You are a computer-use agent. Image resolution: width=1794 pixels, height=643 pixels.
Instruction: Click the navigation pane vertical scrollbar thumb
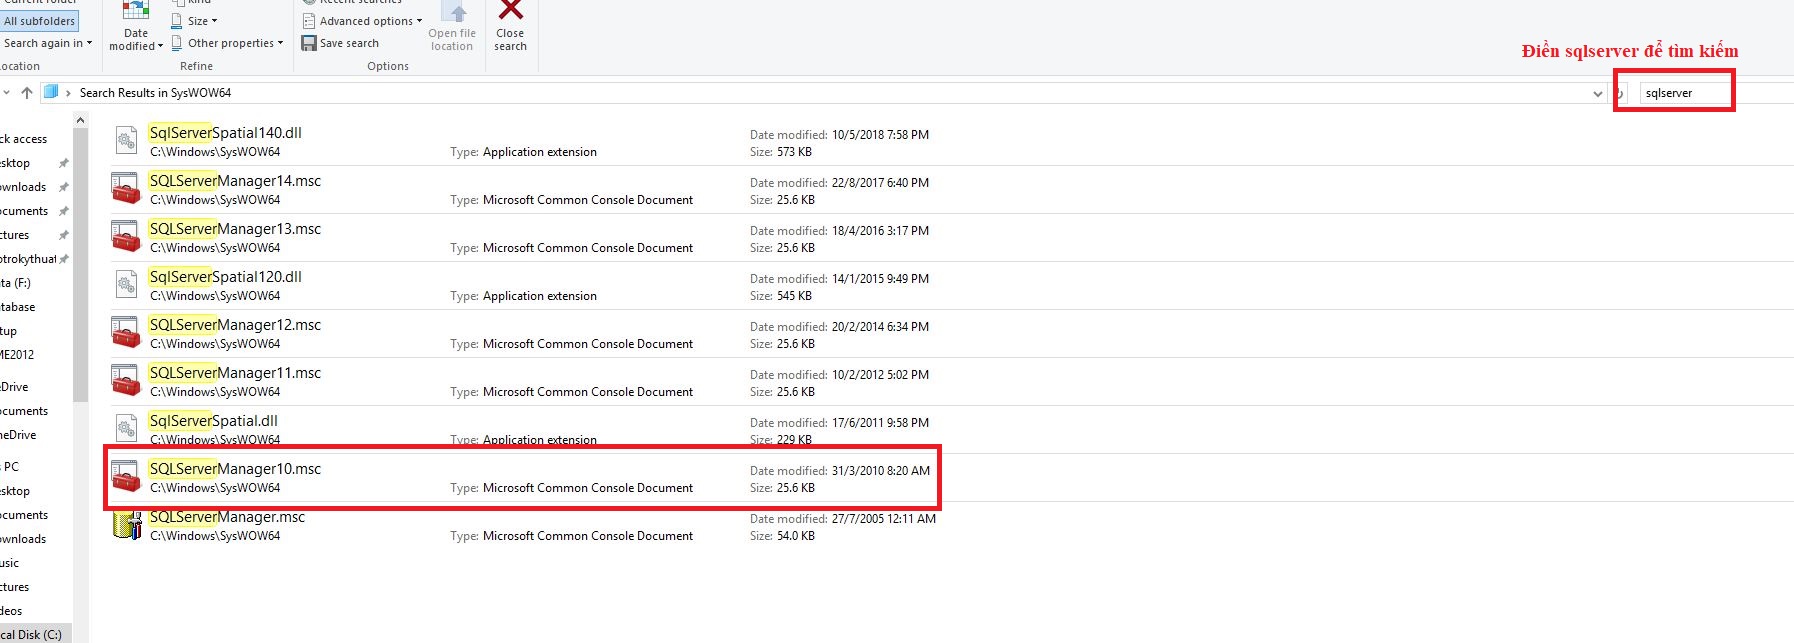[80, 265]
